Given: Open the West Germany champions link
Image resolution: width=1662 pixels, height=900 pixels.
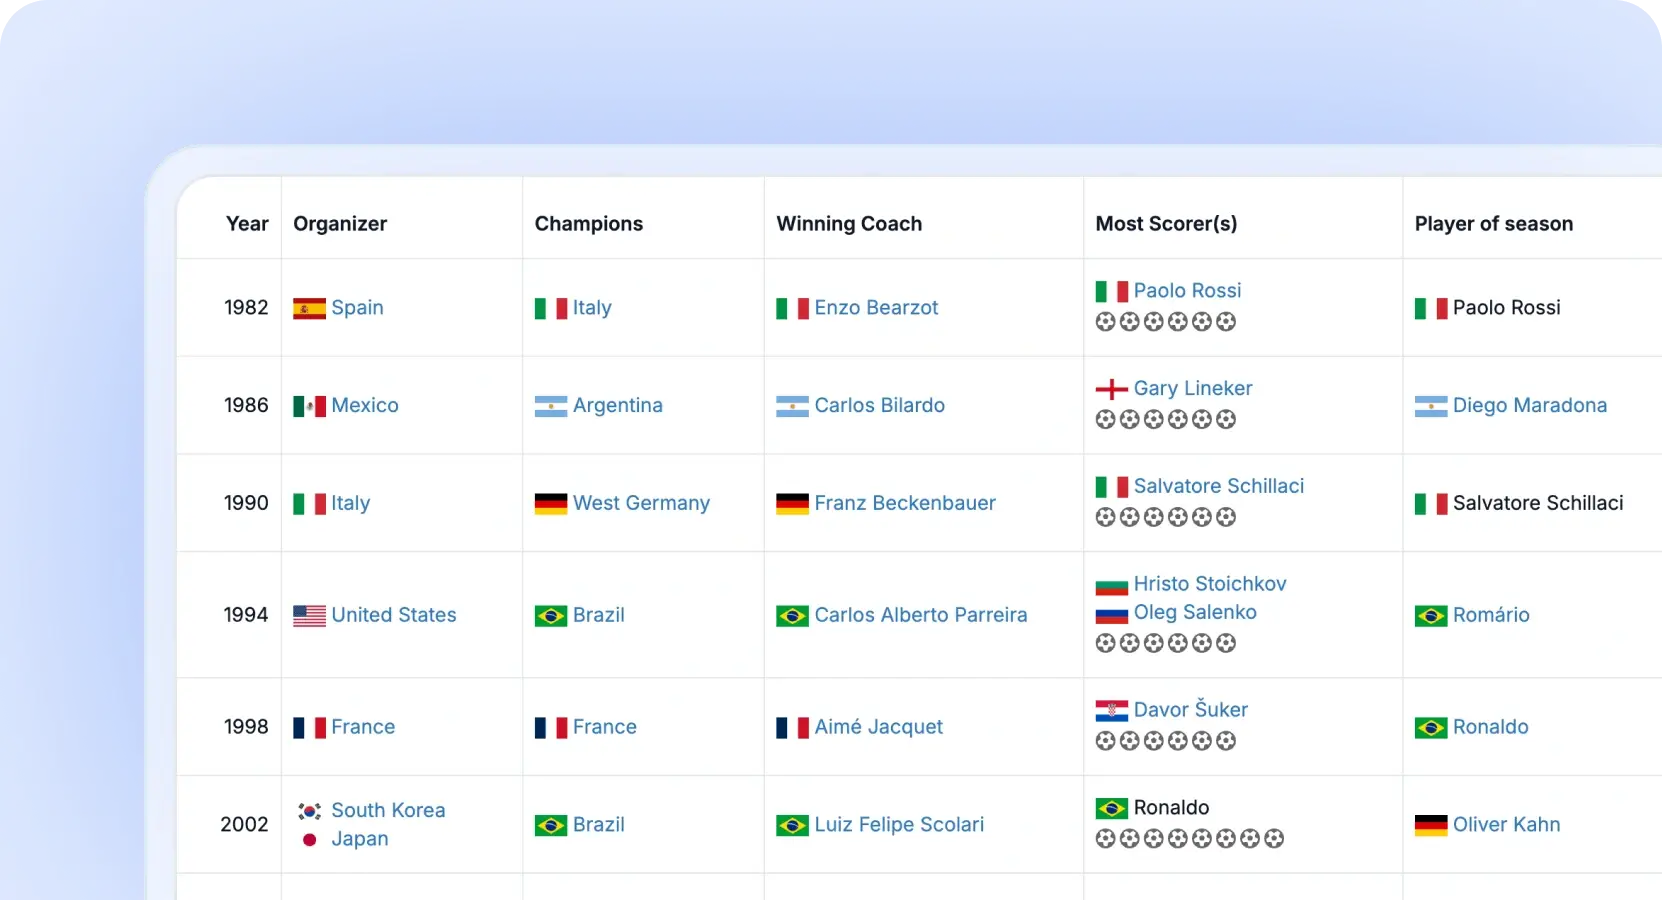Looking at the screenshot, I should pos(641,503).
